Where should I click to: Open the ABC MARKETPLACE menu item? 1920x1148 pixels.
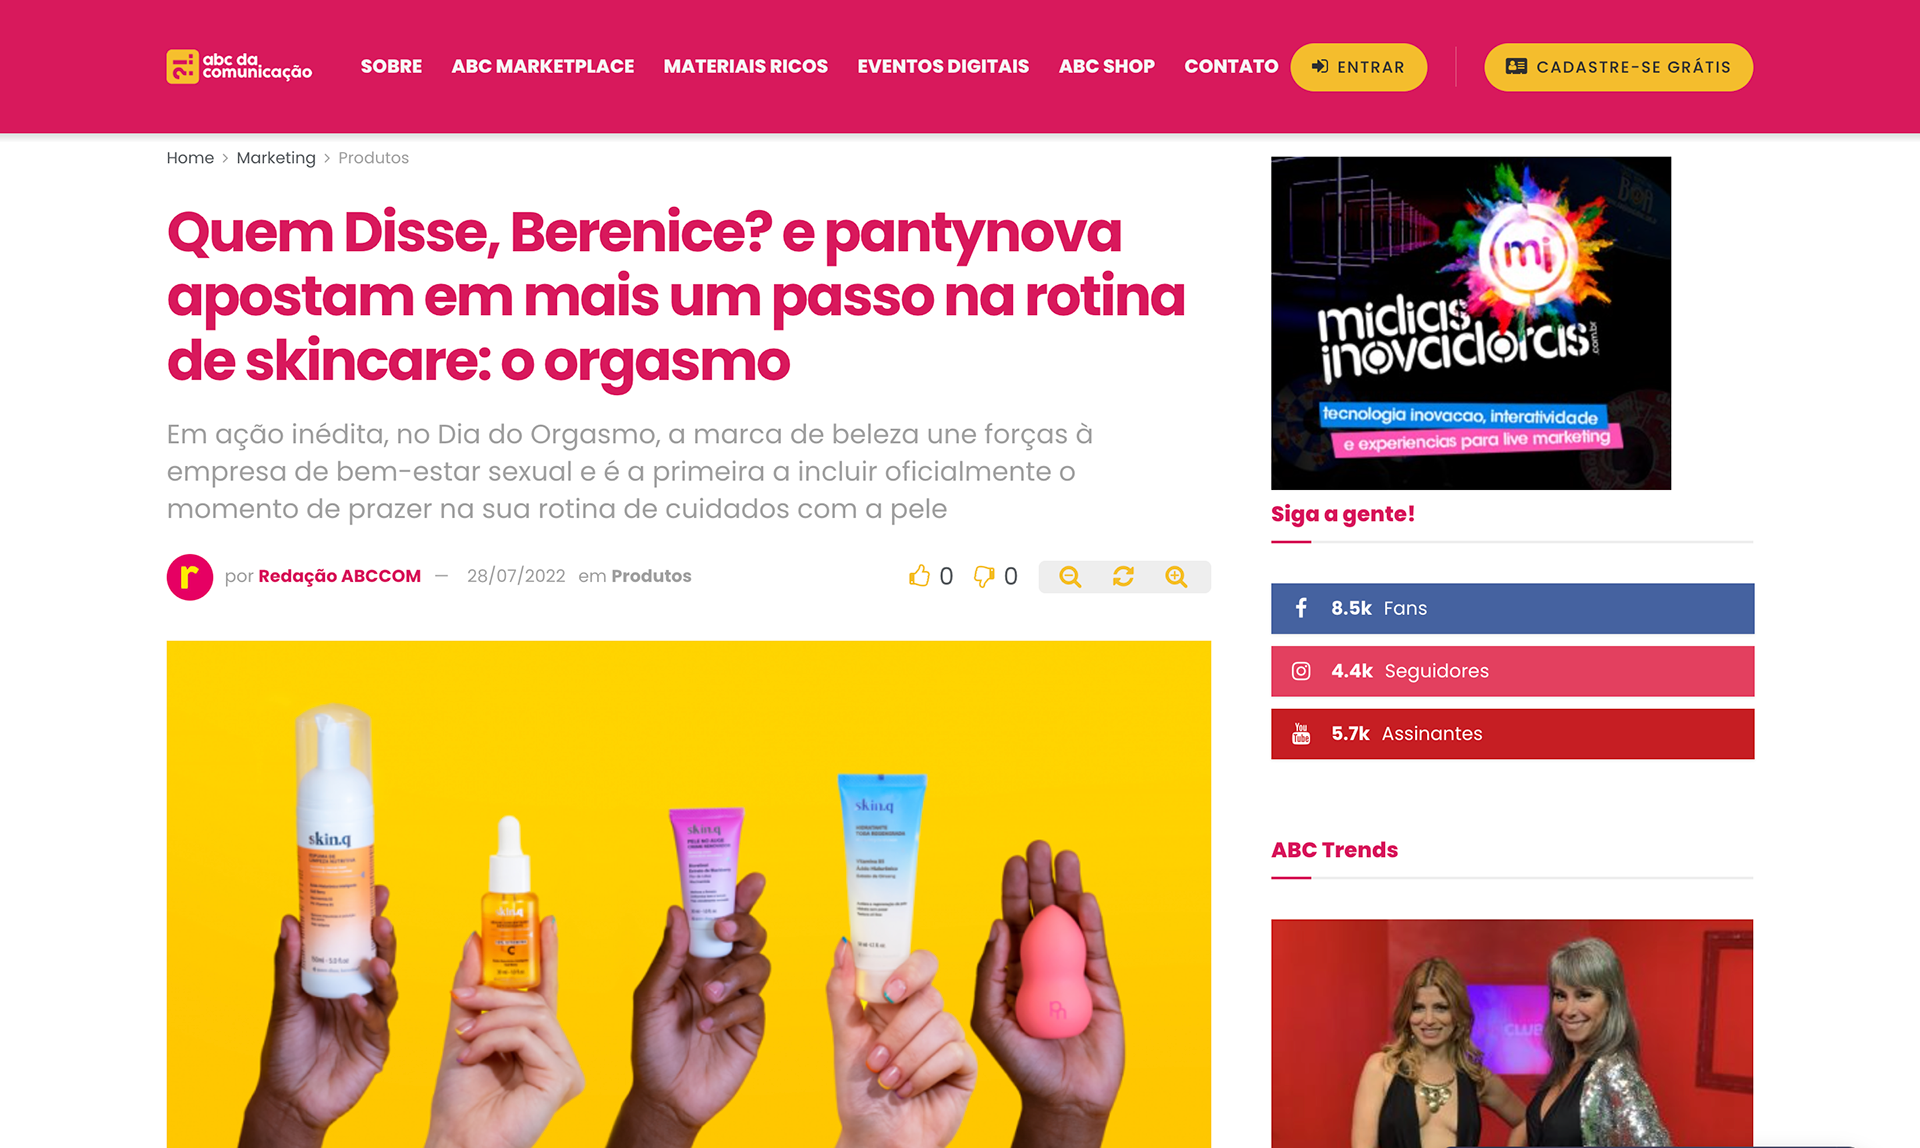[543, 67]
